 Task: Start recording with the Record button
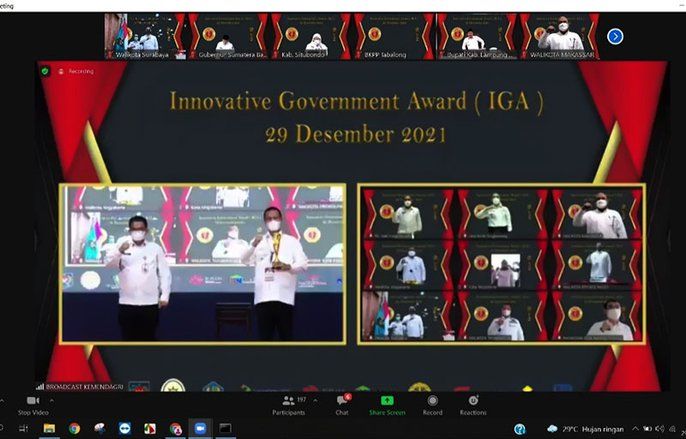[432, 401]
